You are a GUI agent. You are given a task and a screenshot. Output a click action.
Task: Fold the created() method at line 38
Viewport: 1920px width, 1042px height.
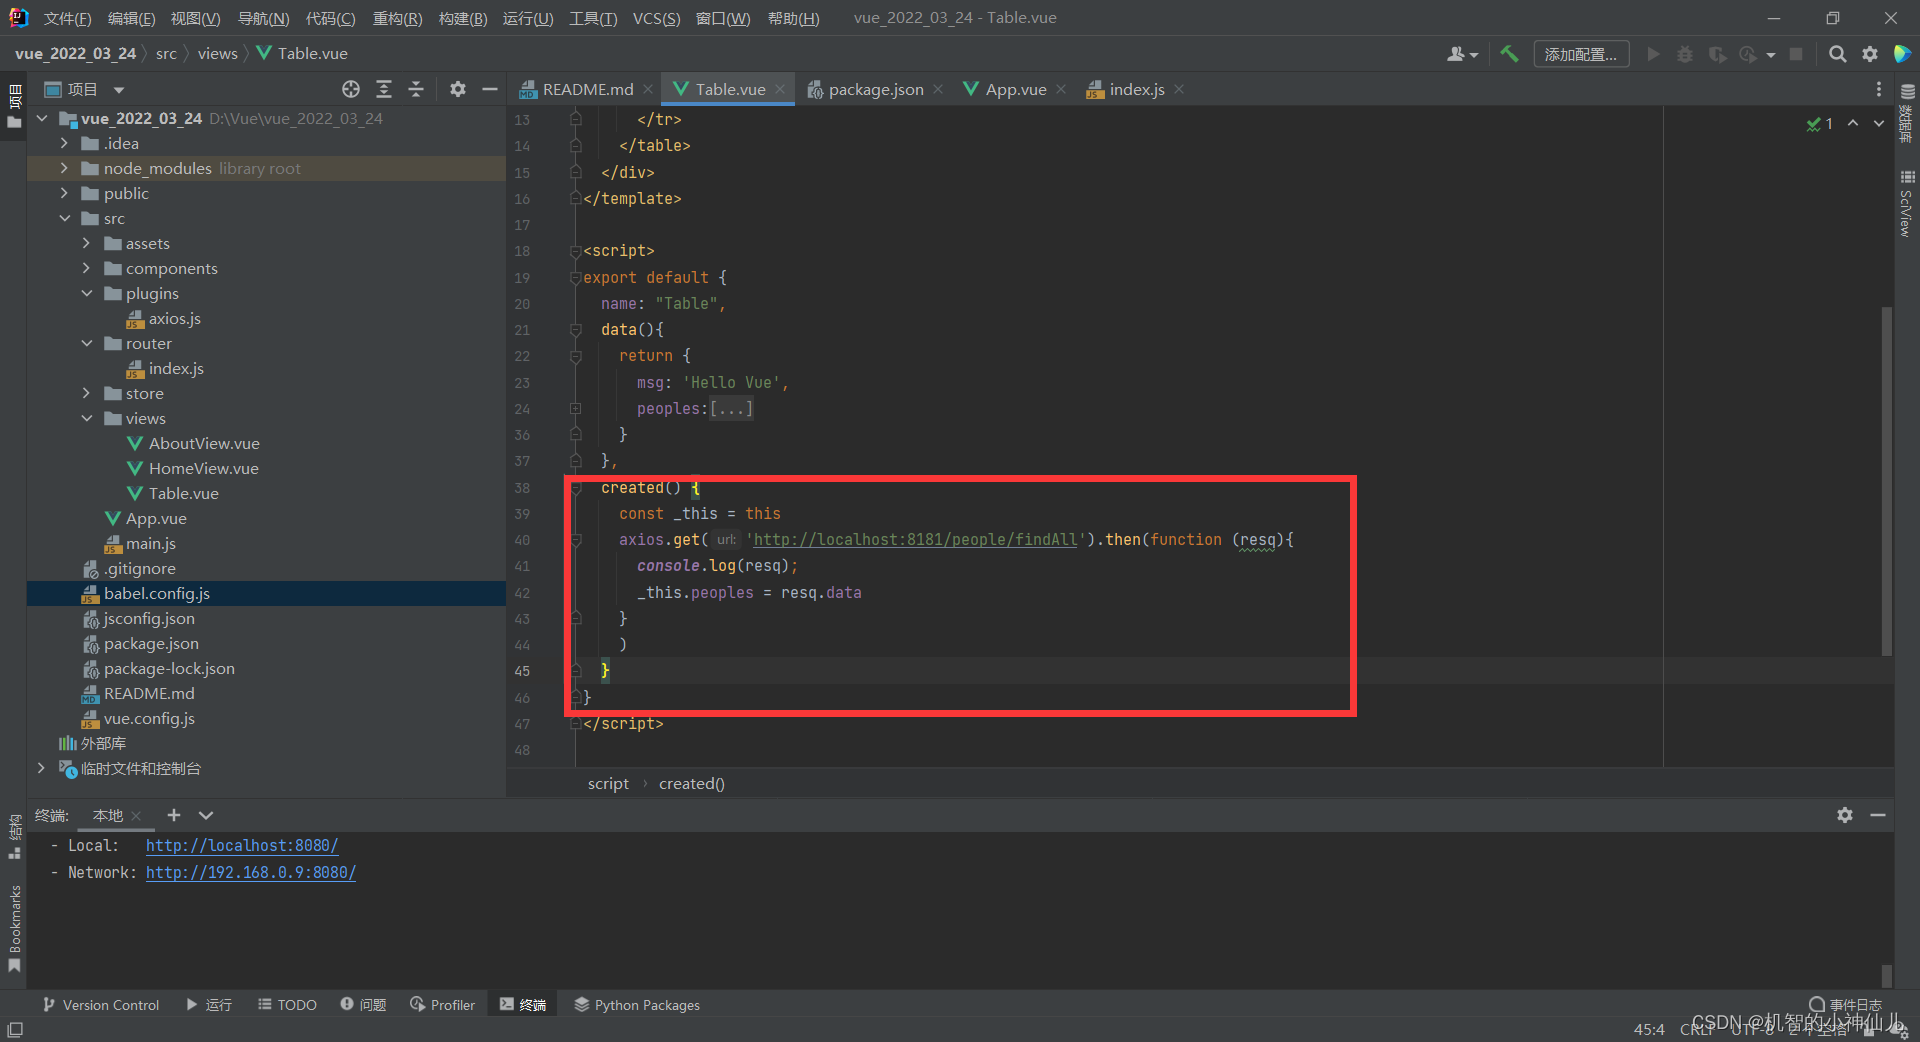[x=576, y=487]
